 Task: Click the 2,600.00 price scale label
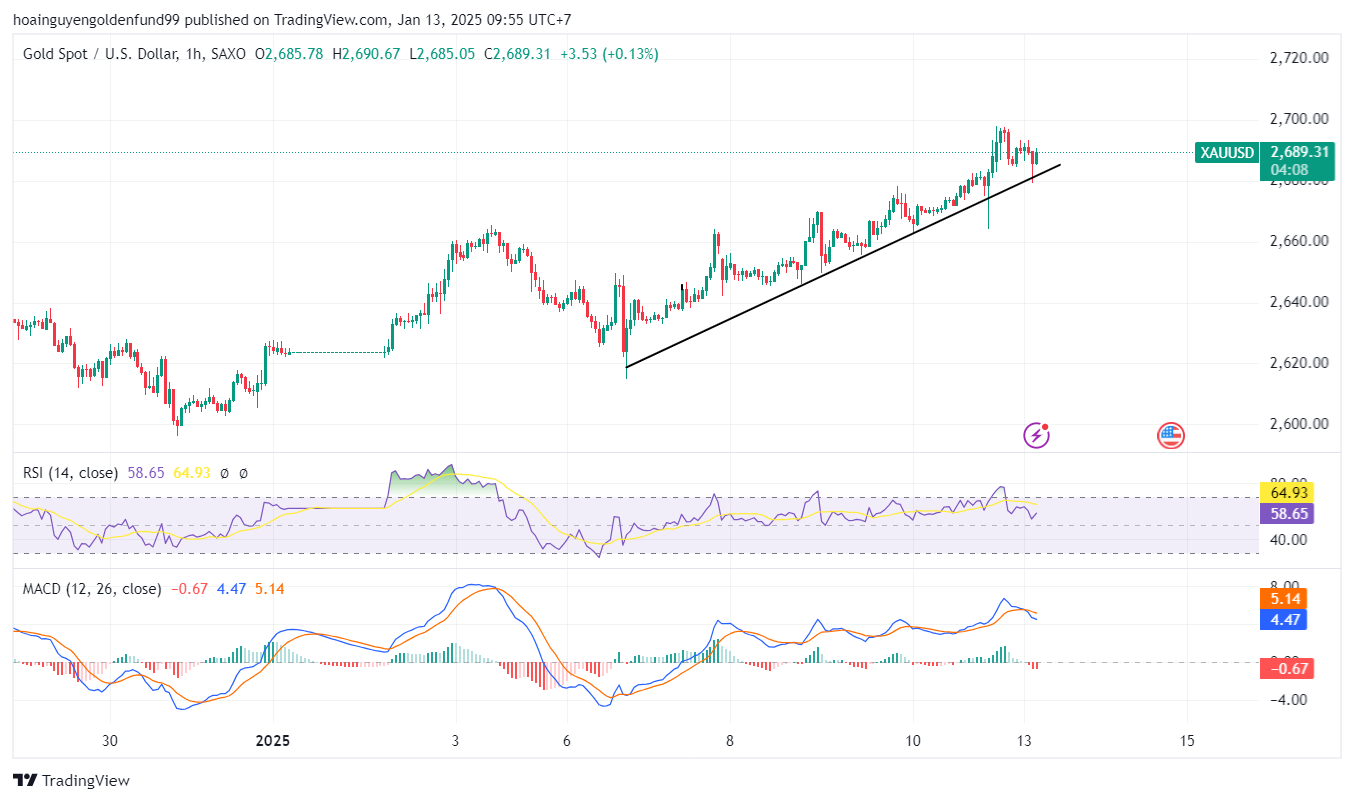point(1299,424)
